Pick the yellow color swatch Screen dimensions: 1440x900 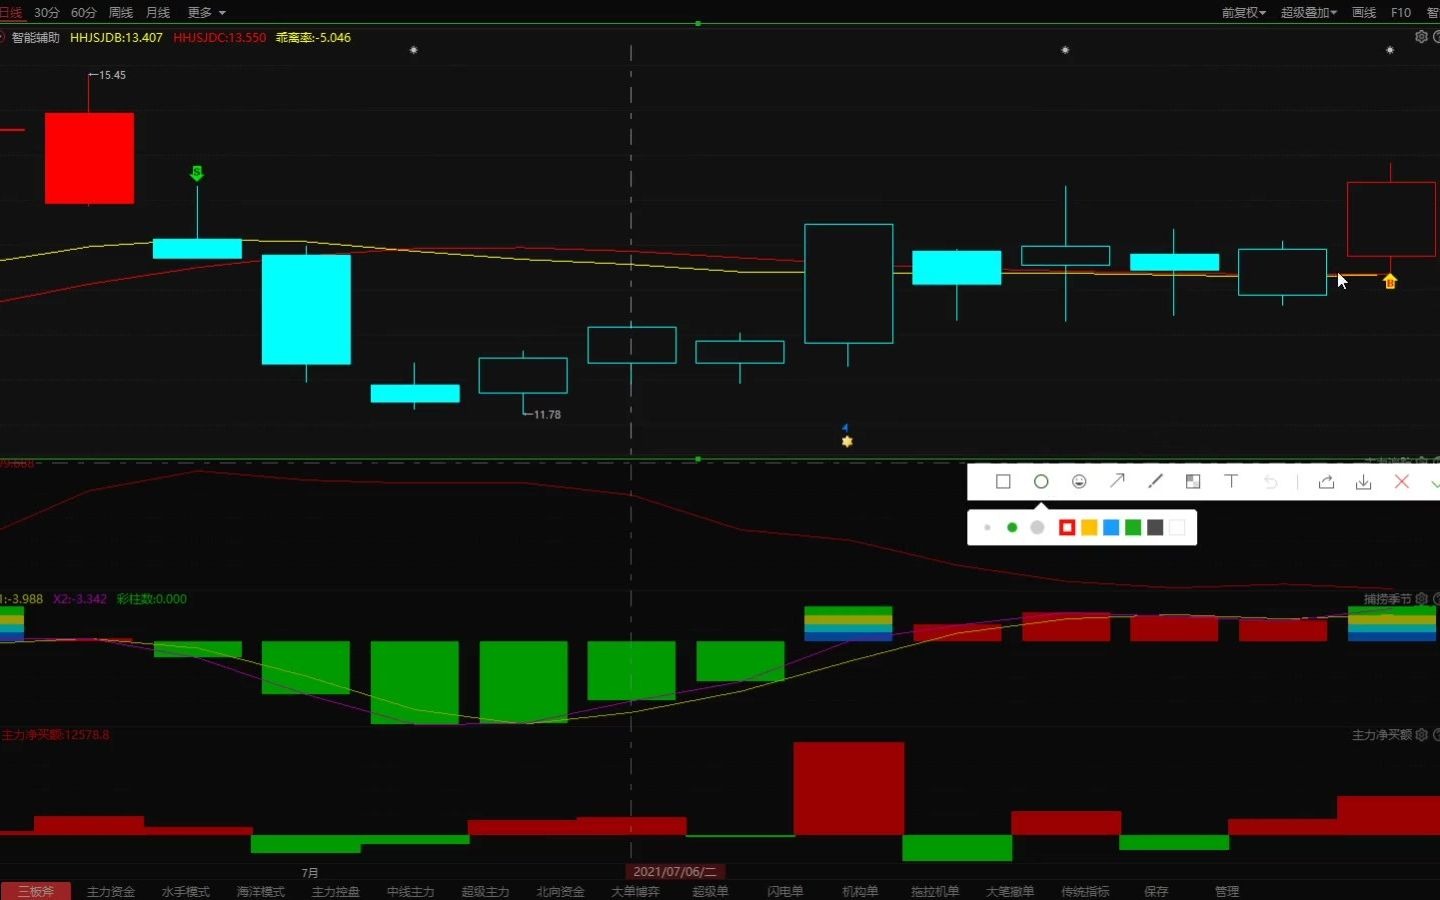tap(1089, 528)
